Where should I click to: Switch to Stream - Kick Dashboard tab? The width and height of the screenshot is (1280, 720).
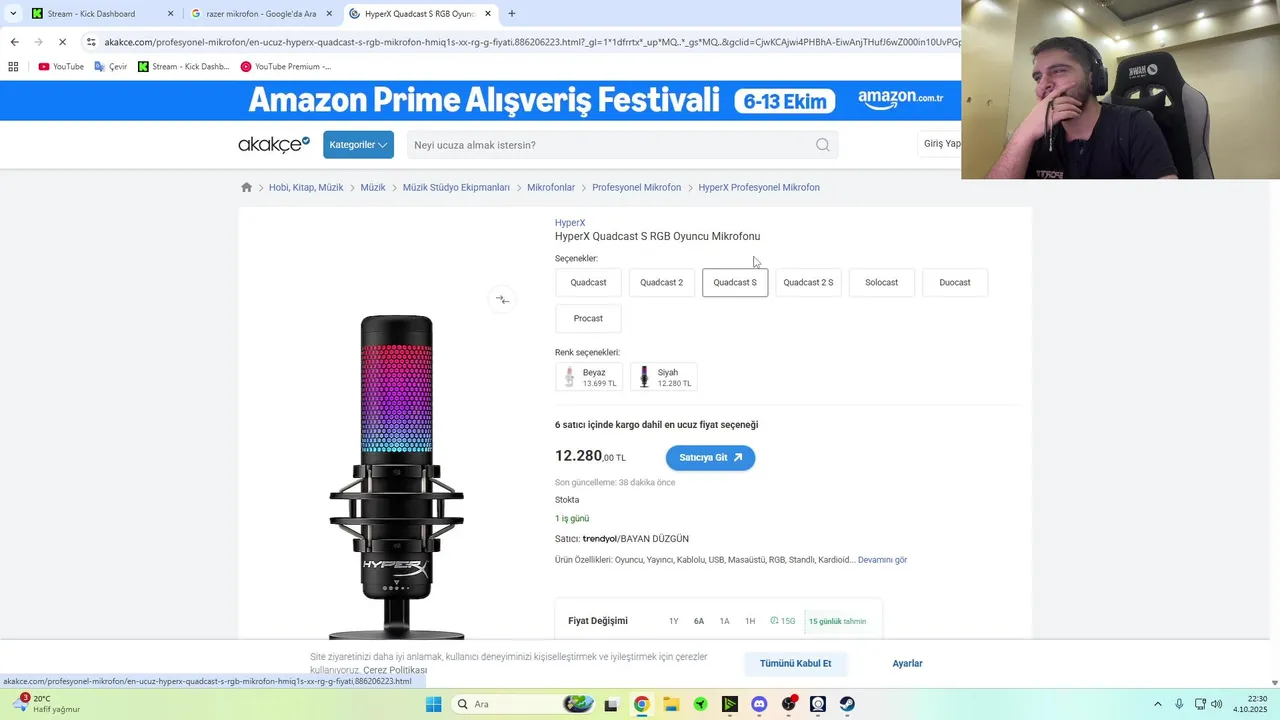click(103, 14)
